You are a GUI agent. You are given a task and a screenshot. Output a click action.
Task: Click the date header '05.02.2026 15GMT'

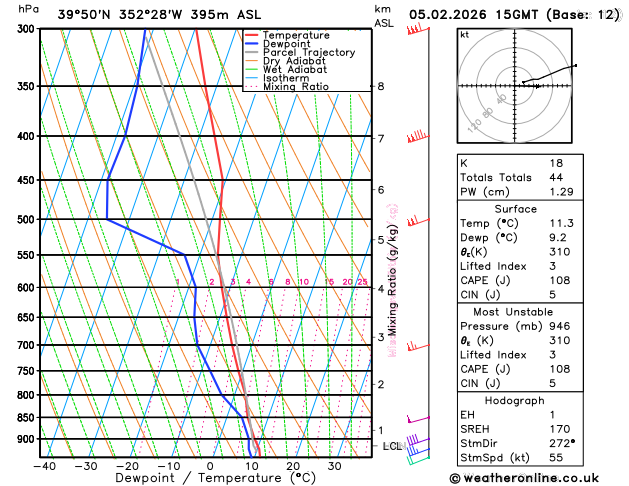[473, 15]
